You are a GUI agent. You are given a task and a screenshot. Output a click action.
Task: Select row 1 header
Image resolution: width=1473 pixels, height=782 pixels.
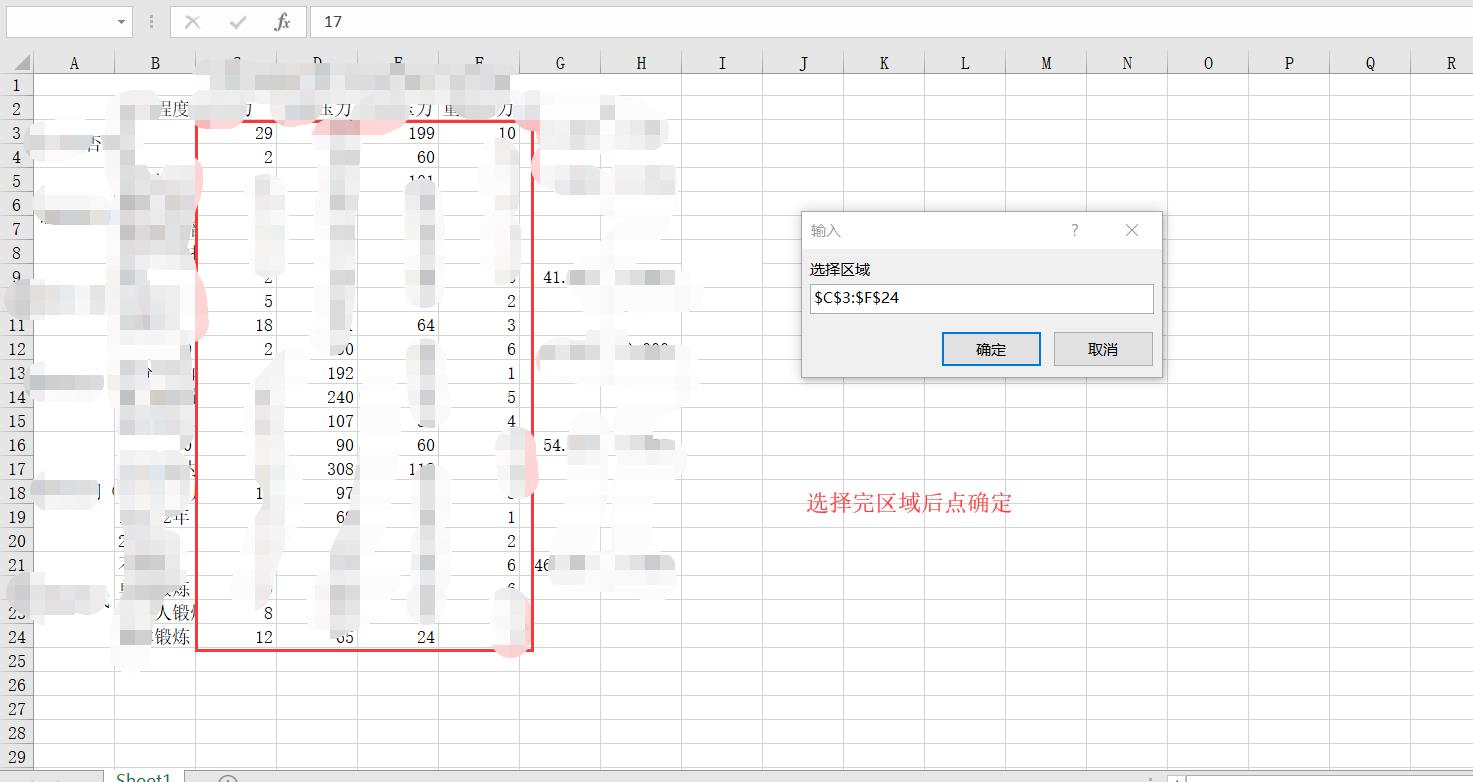point(17,85)
